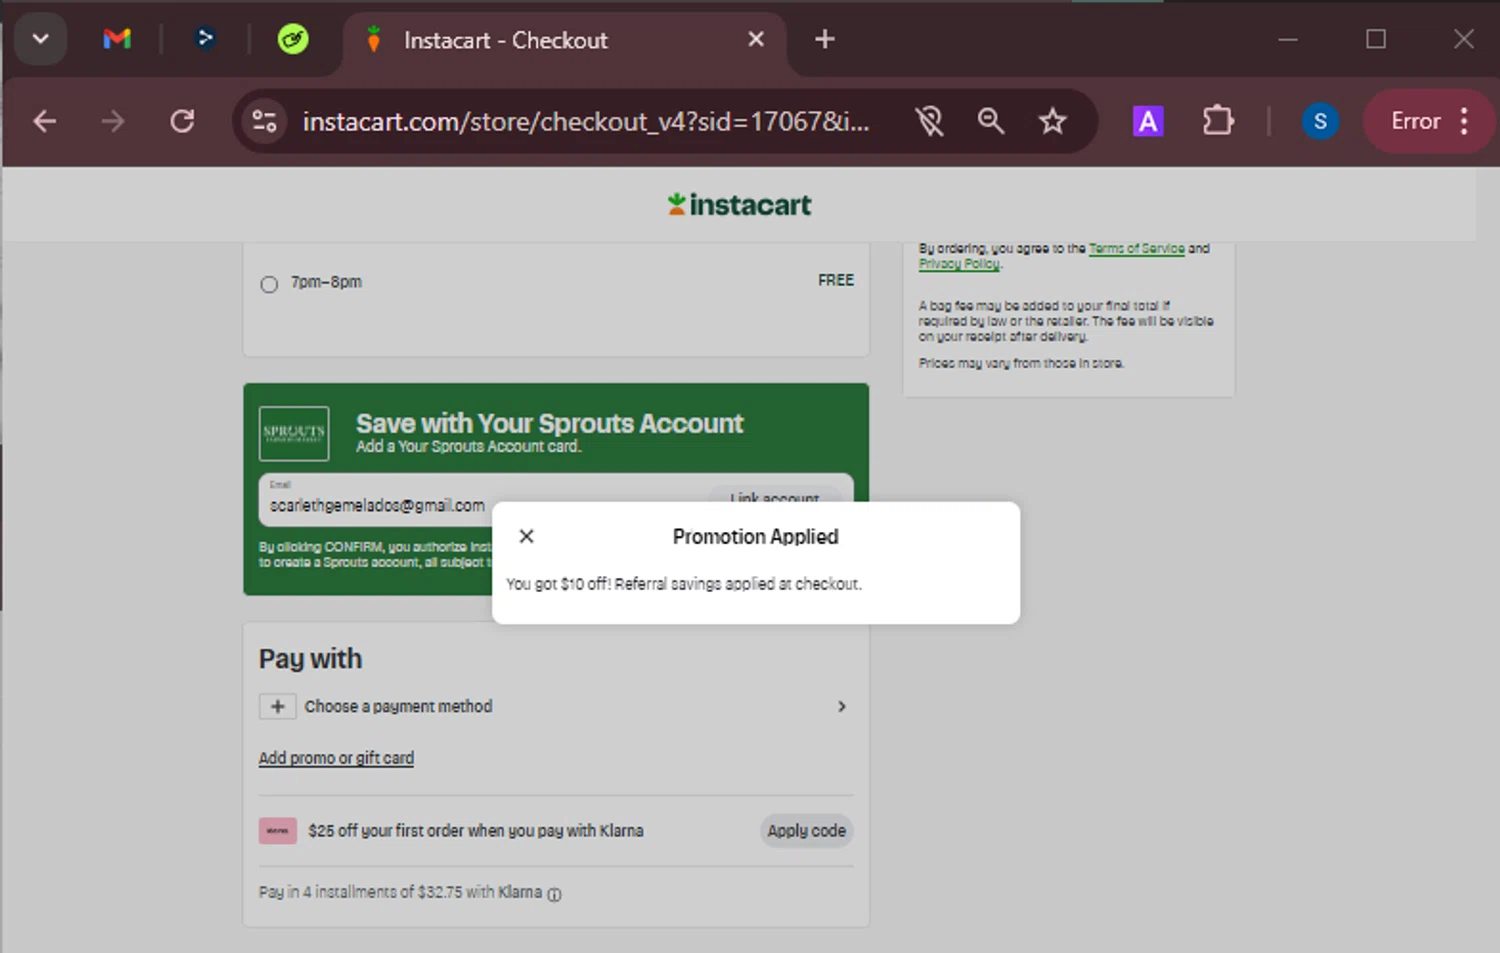Open a new browser tab

point(825,39)
